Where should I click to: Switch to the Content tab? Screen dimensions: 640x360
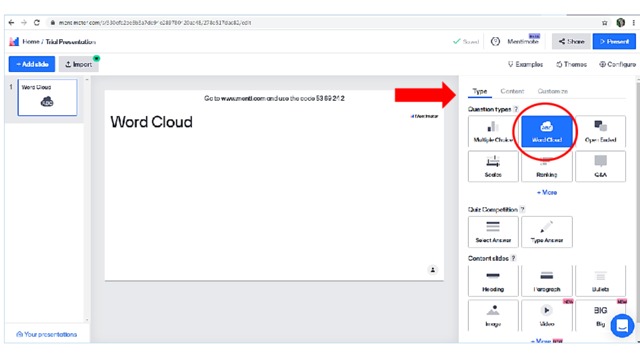tap(512, 91)
